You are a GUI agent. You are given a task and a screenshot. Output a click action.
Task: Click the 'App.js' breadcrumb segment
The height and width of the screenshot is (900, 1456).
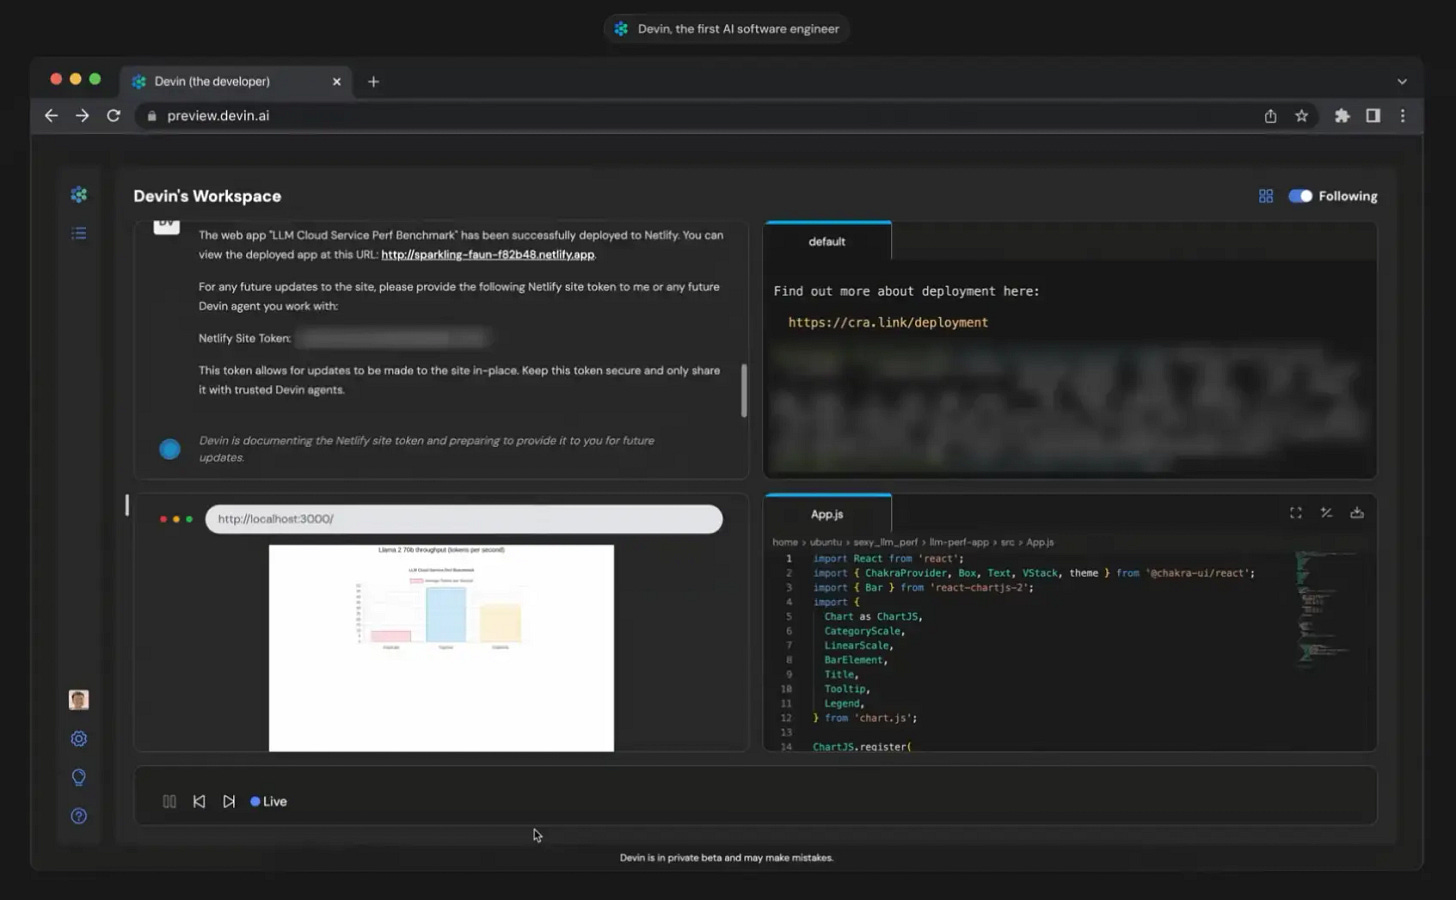tap(1039, 542)
